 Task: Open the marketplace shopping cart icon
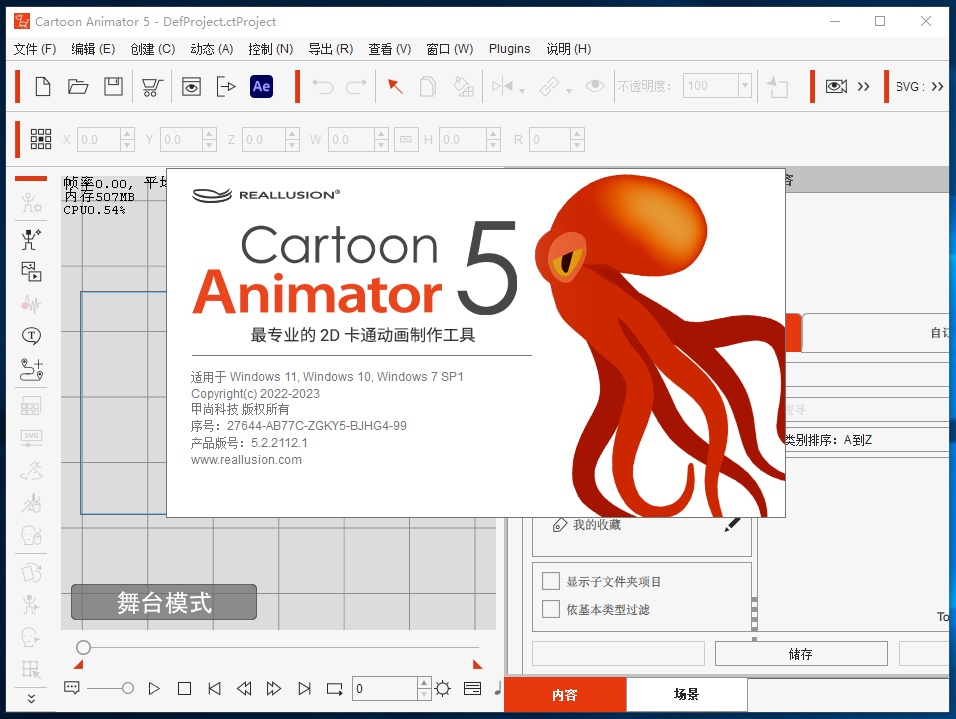point(152,87)
